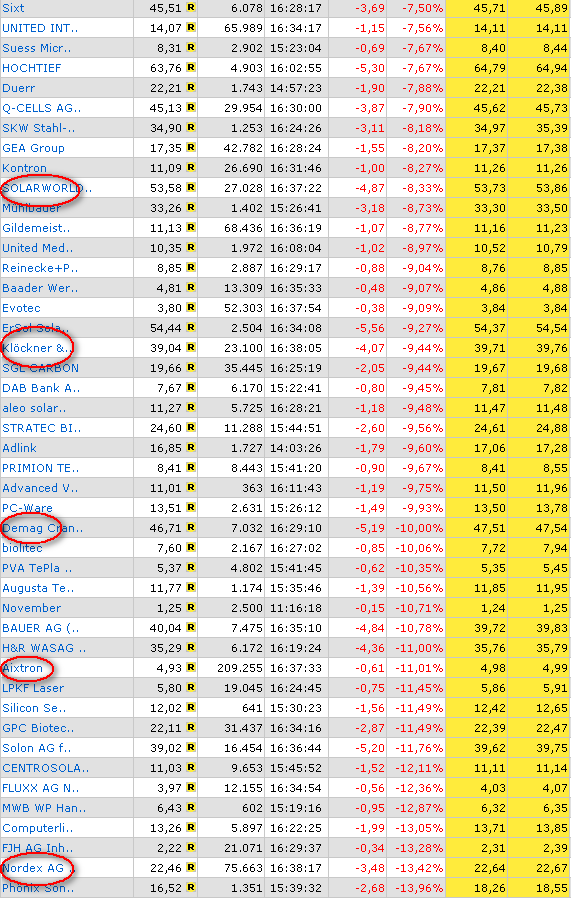
Task: Open the PRIMION TE.. stock link
Action: point(41,468)
